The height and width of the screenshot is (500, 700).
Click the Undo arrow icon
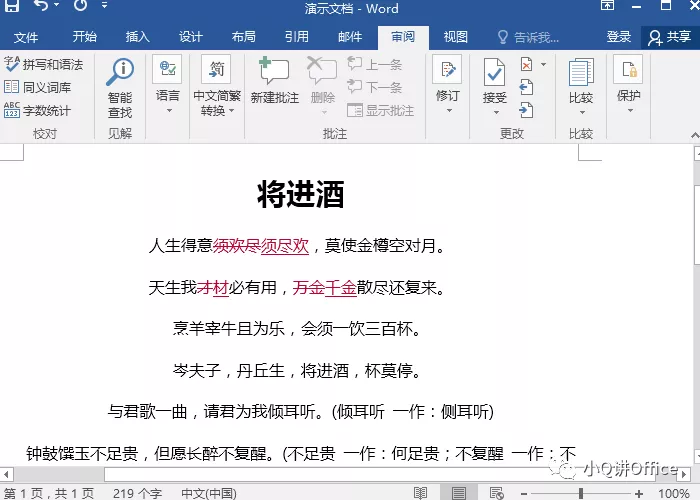(41, 5)
